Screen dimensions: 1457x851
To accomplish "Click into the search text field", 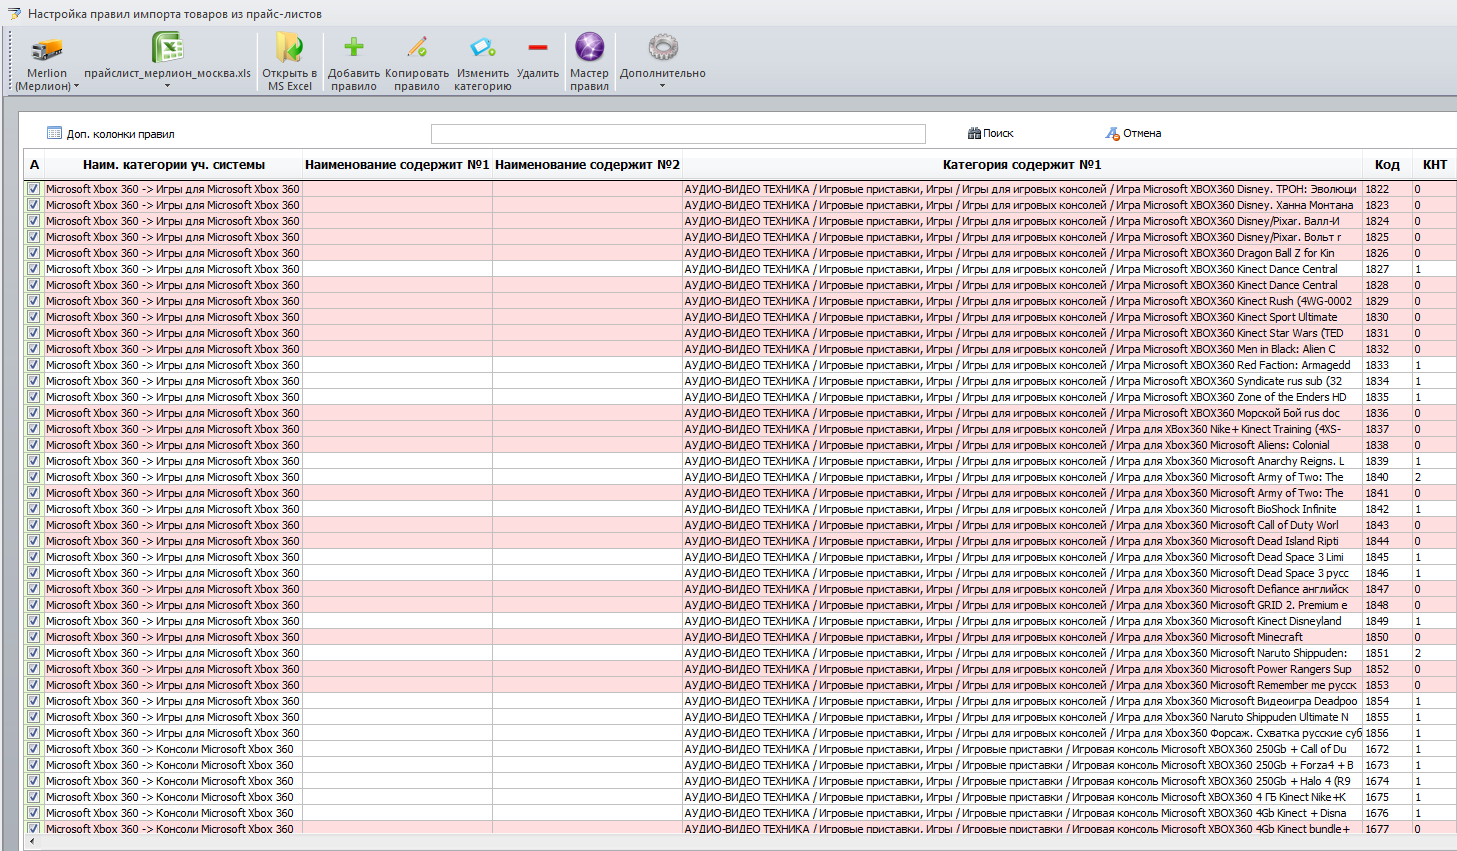I will 678,134.
